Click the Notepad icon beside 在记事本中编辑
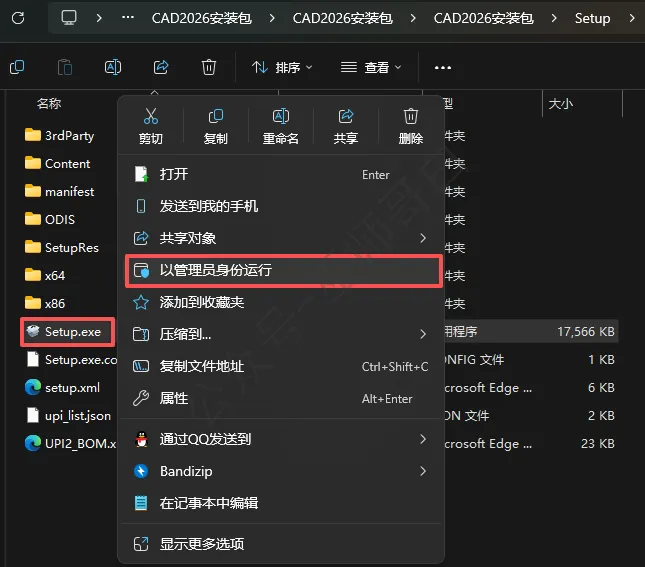 (141, 503)
